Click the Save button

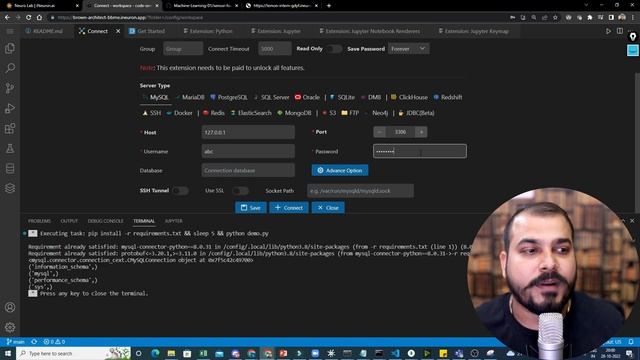[251, 207]
